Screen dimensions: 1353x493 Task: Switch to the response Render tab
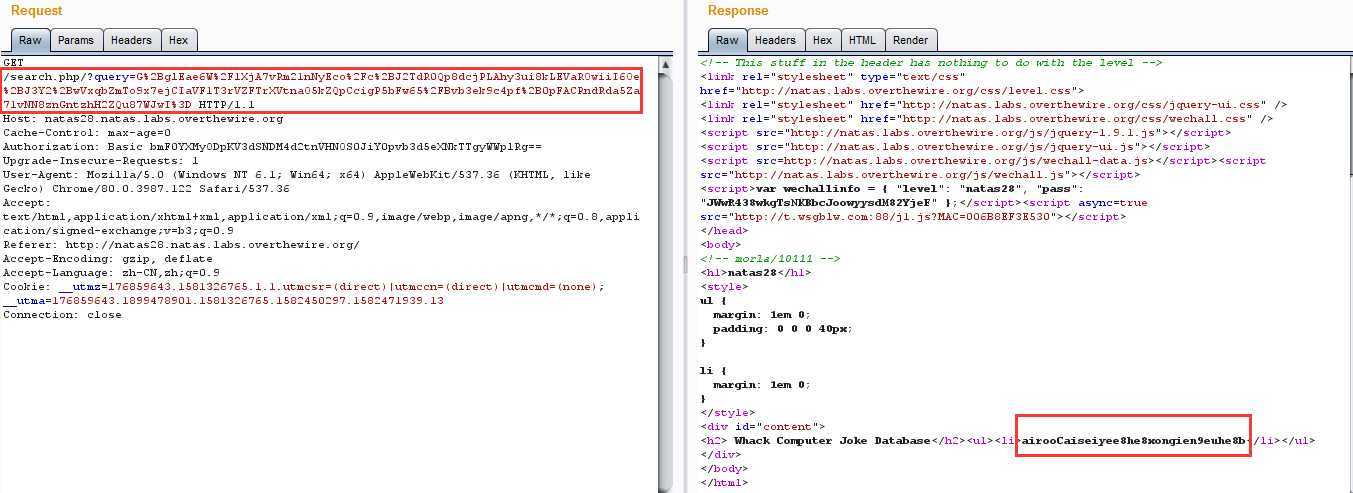pyautogui.click(x=910, y=40)
